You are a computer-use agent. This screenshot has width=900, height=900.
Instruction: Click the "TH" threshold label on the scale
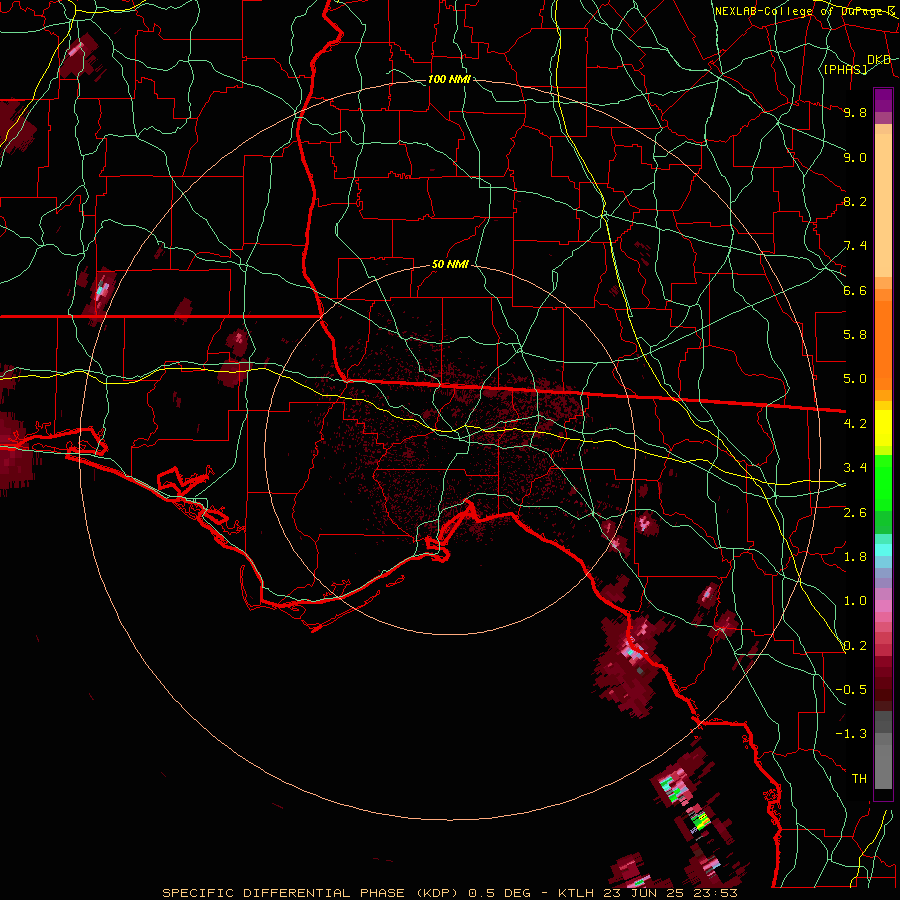(x=859, y=779)
